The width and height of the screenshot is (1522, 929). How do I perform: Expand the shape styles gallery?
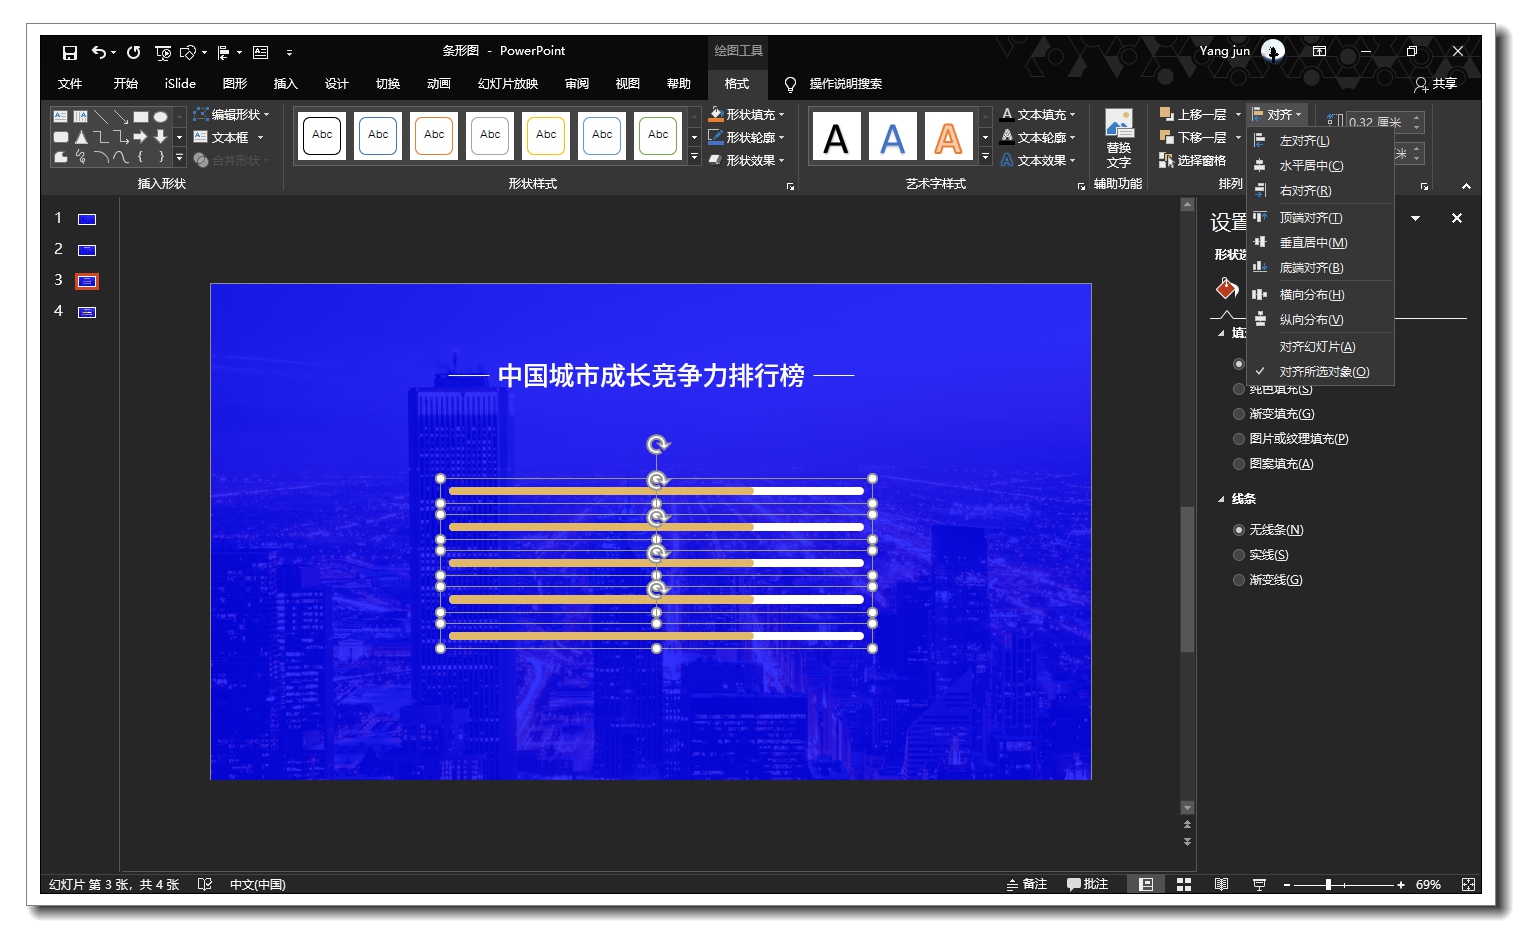coord(694,157)
